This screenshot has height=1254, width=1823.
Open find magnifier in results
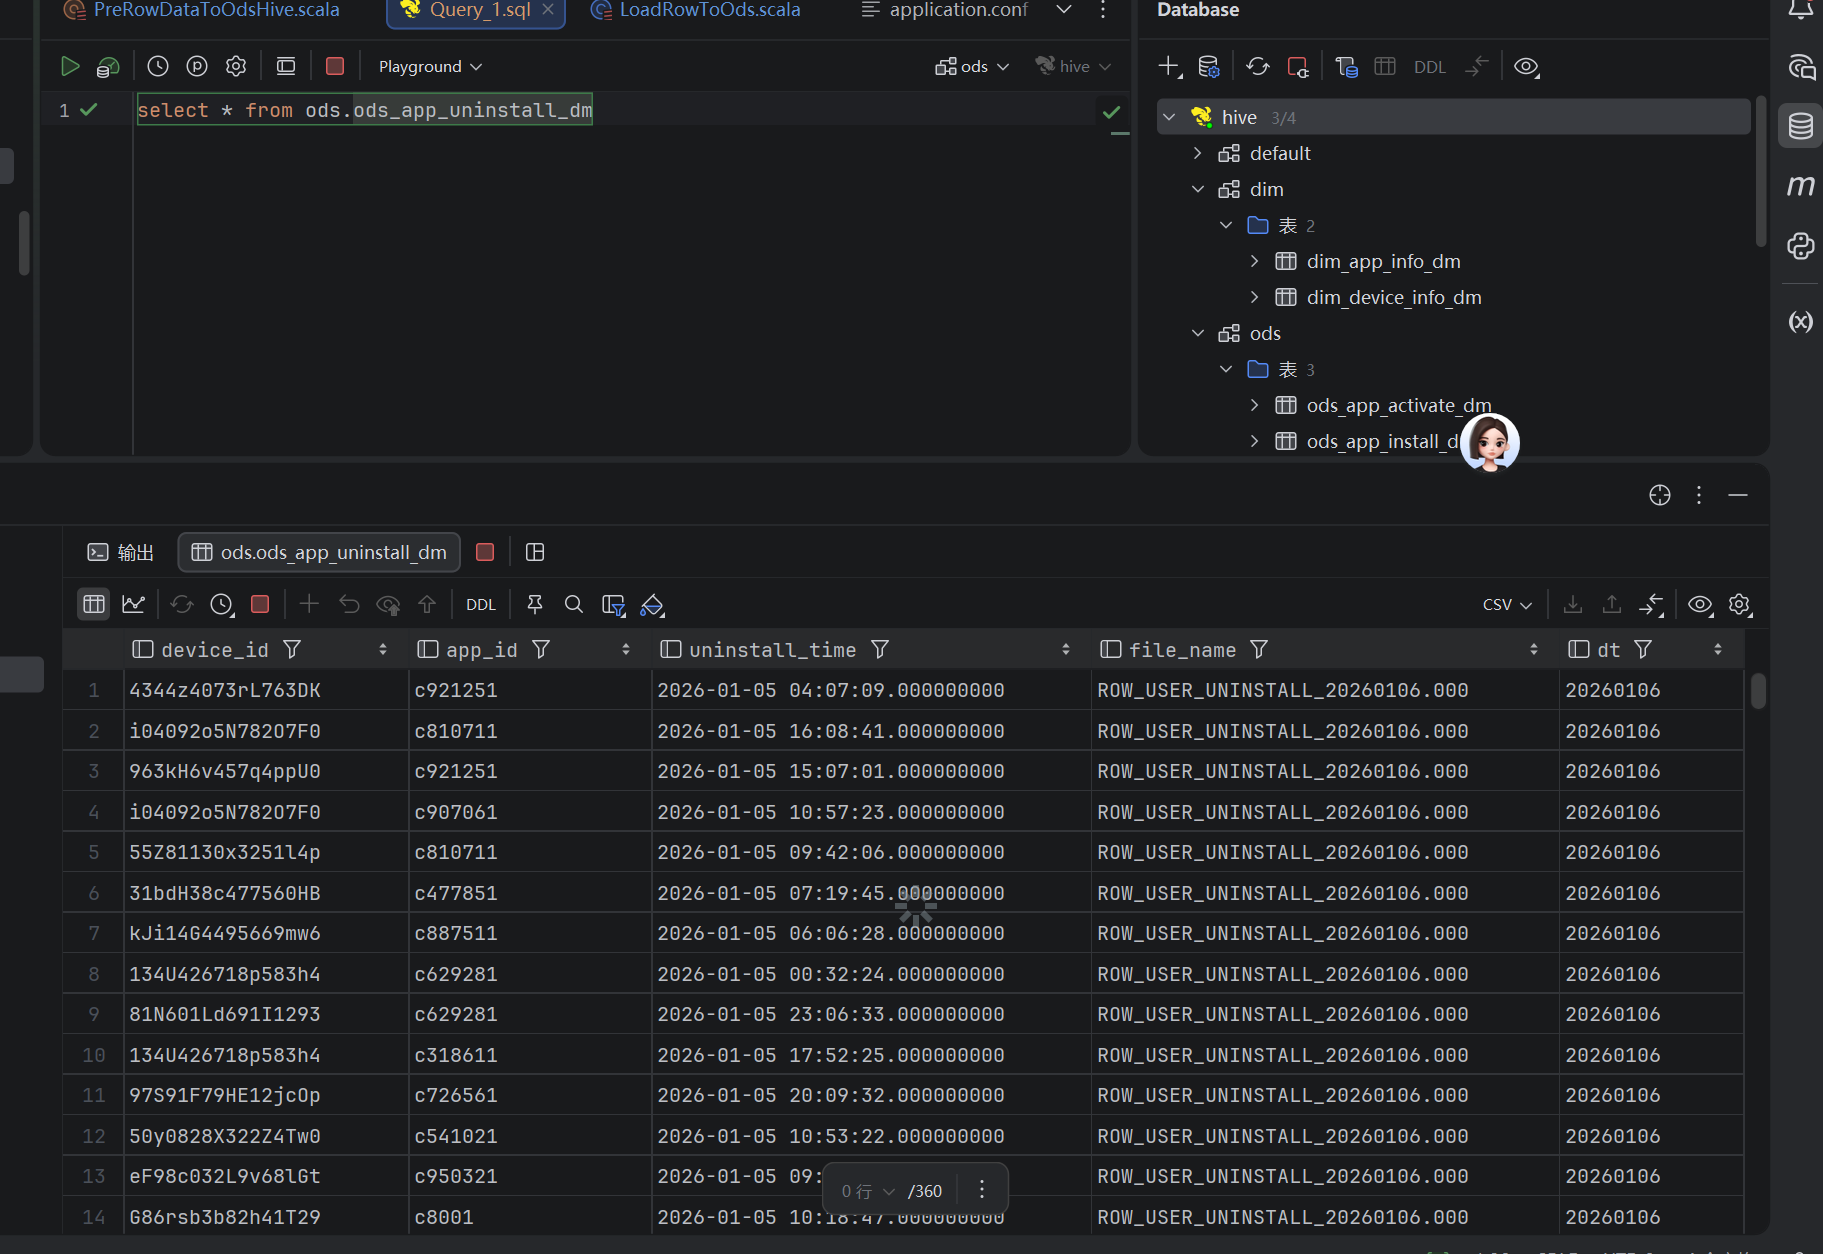point(573,604)
